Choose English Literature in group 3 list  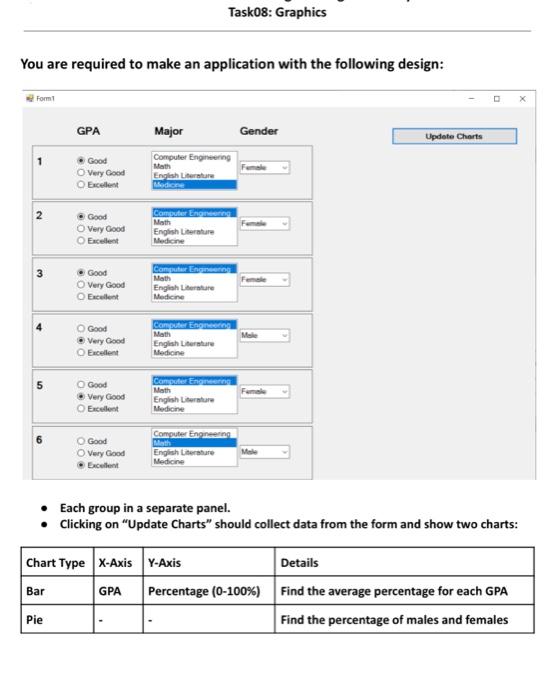pyautogui.click(x=194, y=288)
